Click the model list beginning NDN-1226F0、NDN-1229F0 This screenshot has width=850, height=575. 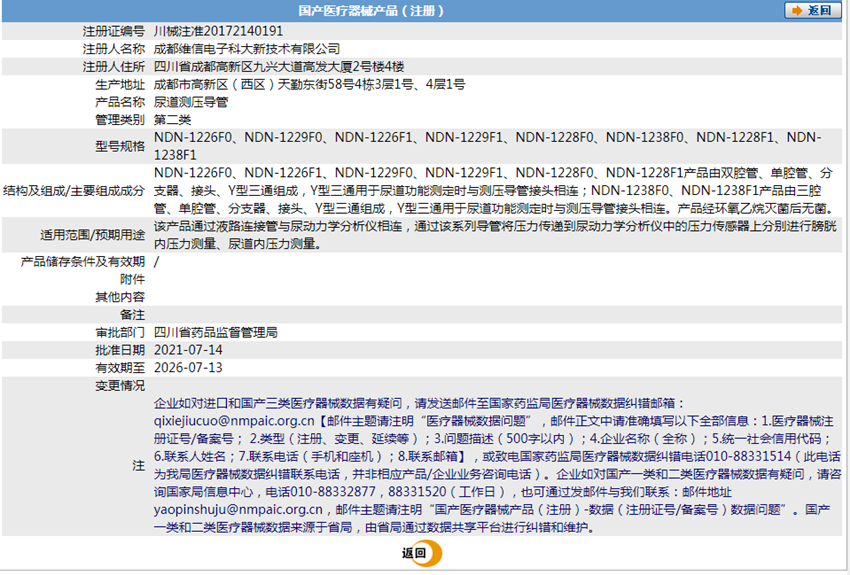click(x=488, y=146)
